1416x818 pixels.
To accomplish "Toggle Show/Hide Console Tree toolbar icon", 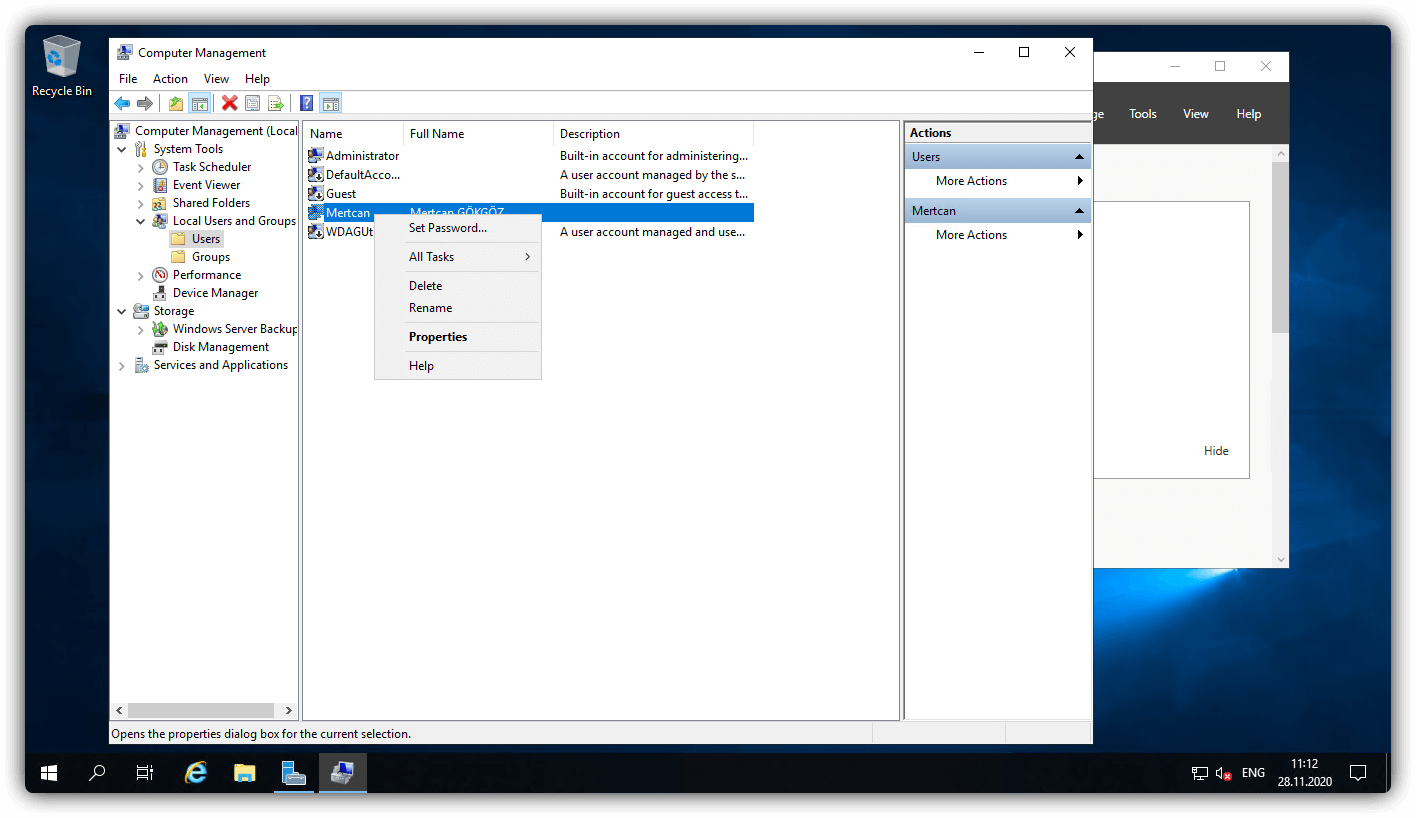I will pos(199,103).
